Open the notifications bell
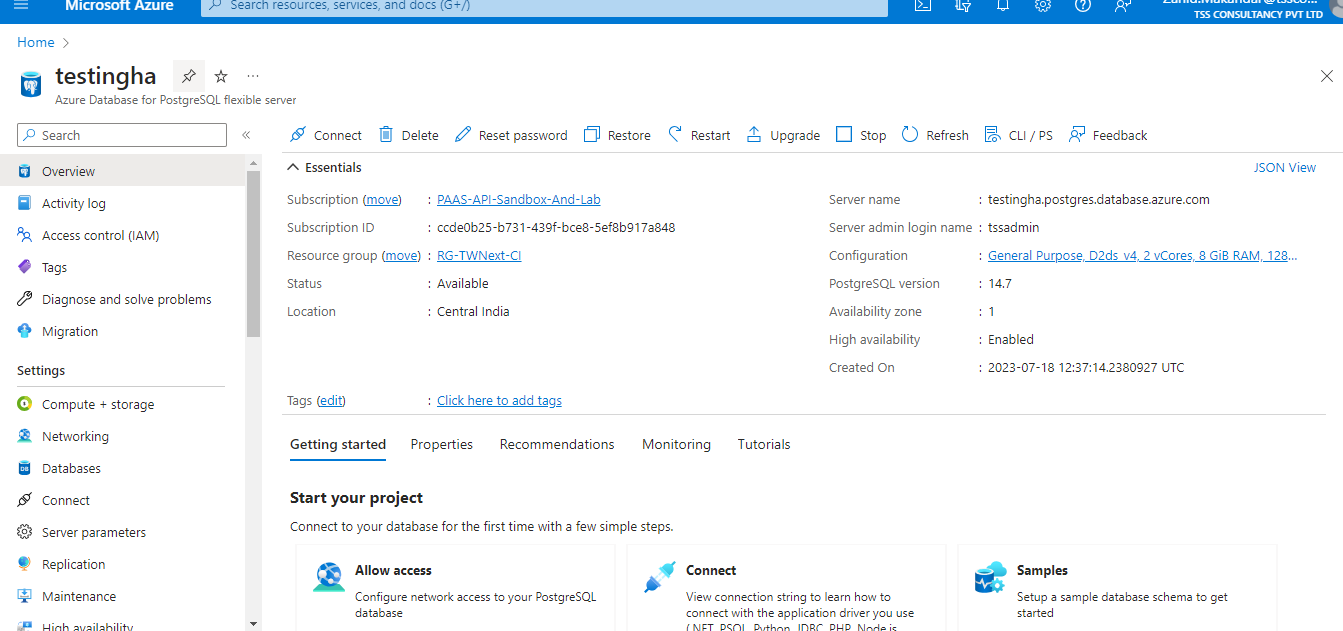Image resolution: width=1343 pixels, height=631 pixels. click(1003, 5)
